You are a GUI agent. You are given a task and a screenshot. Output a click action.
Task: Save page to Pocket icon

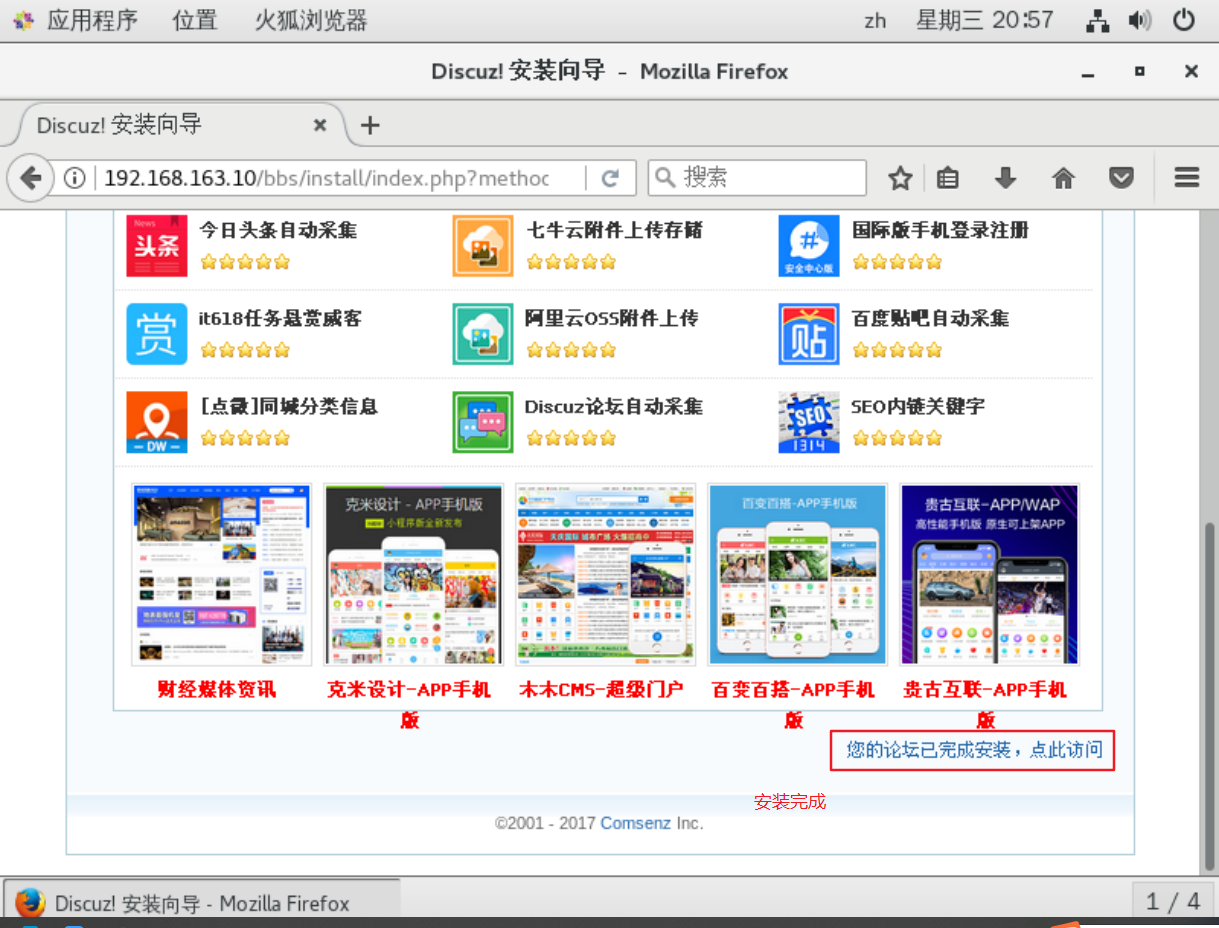click(x=1122, y=178)
